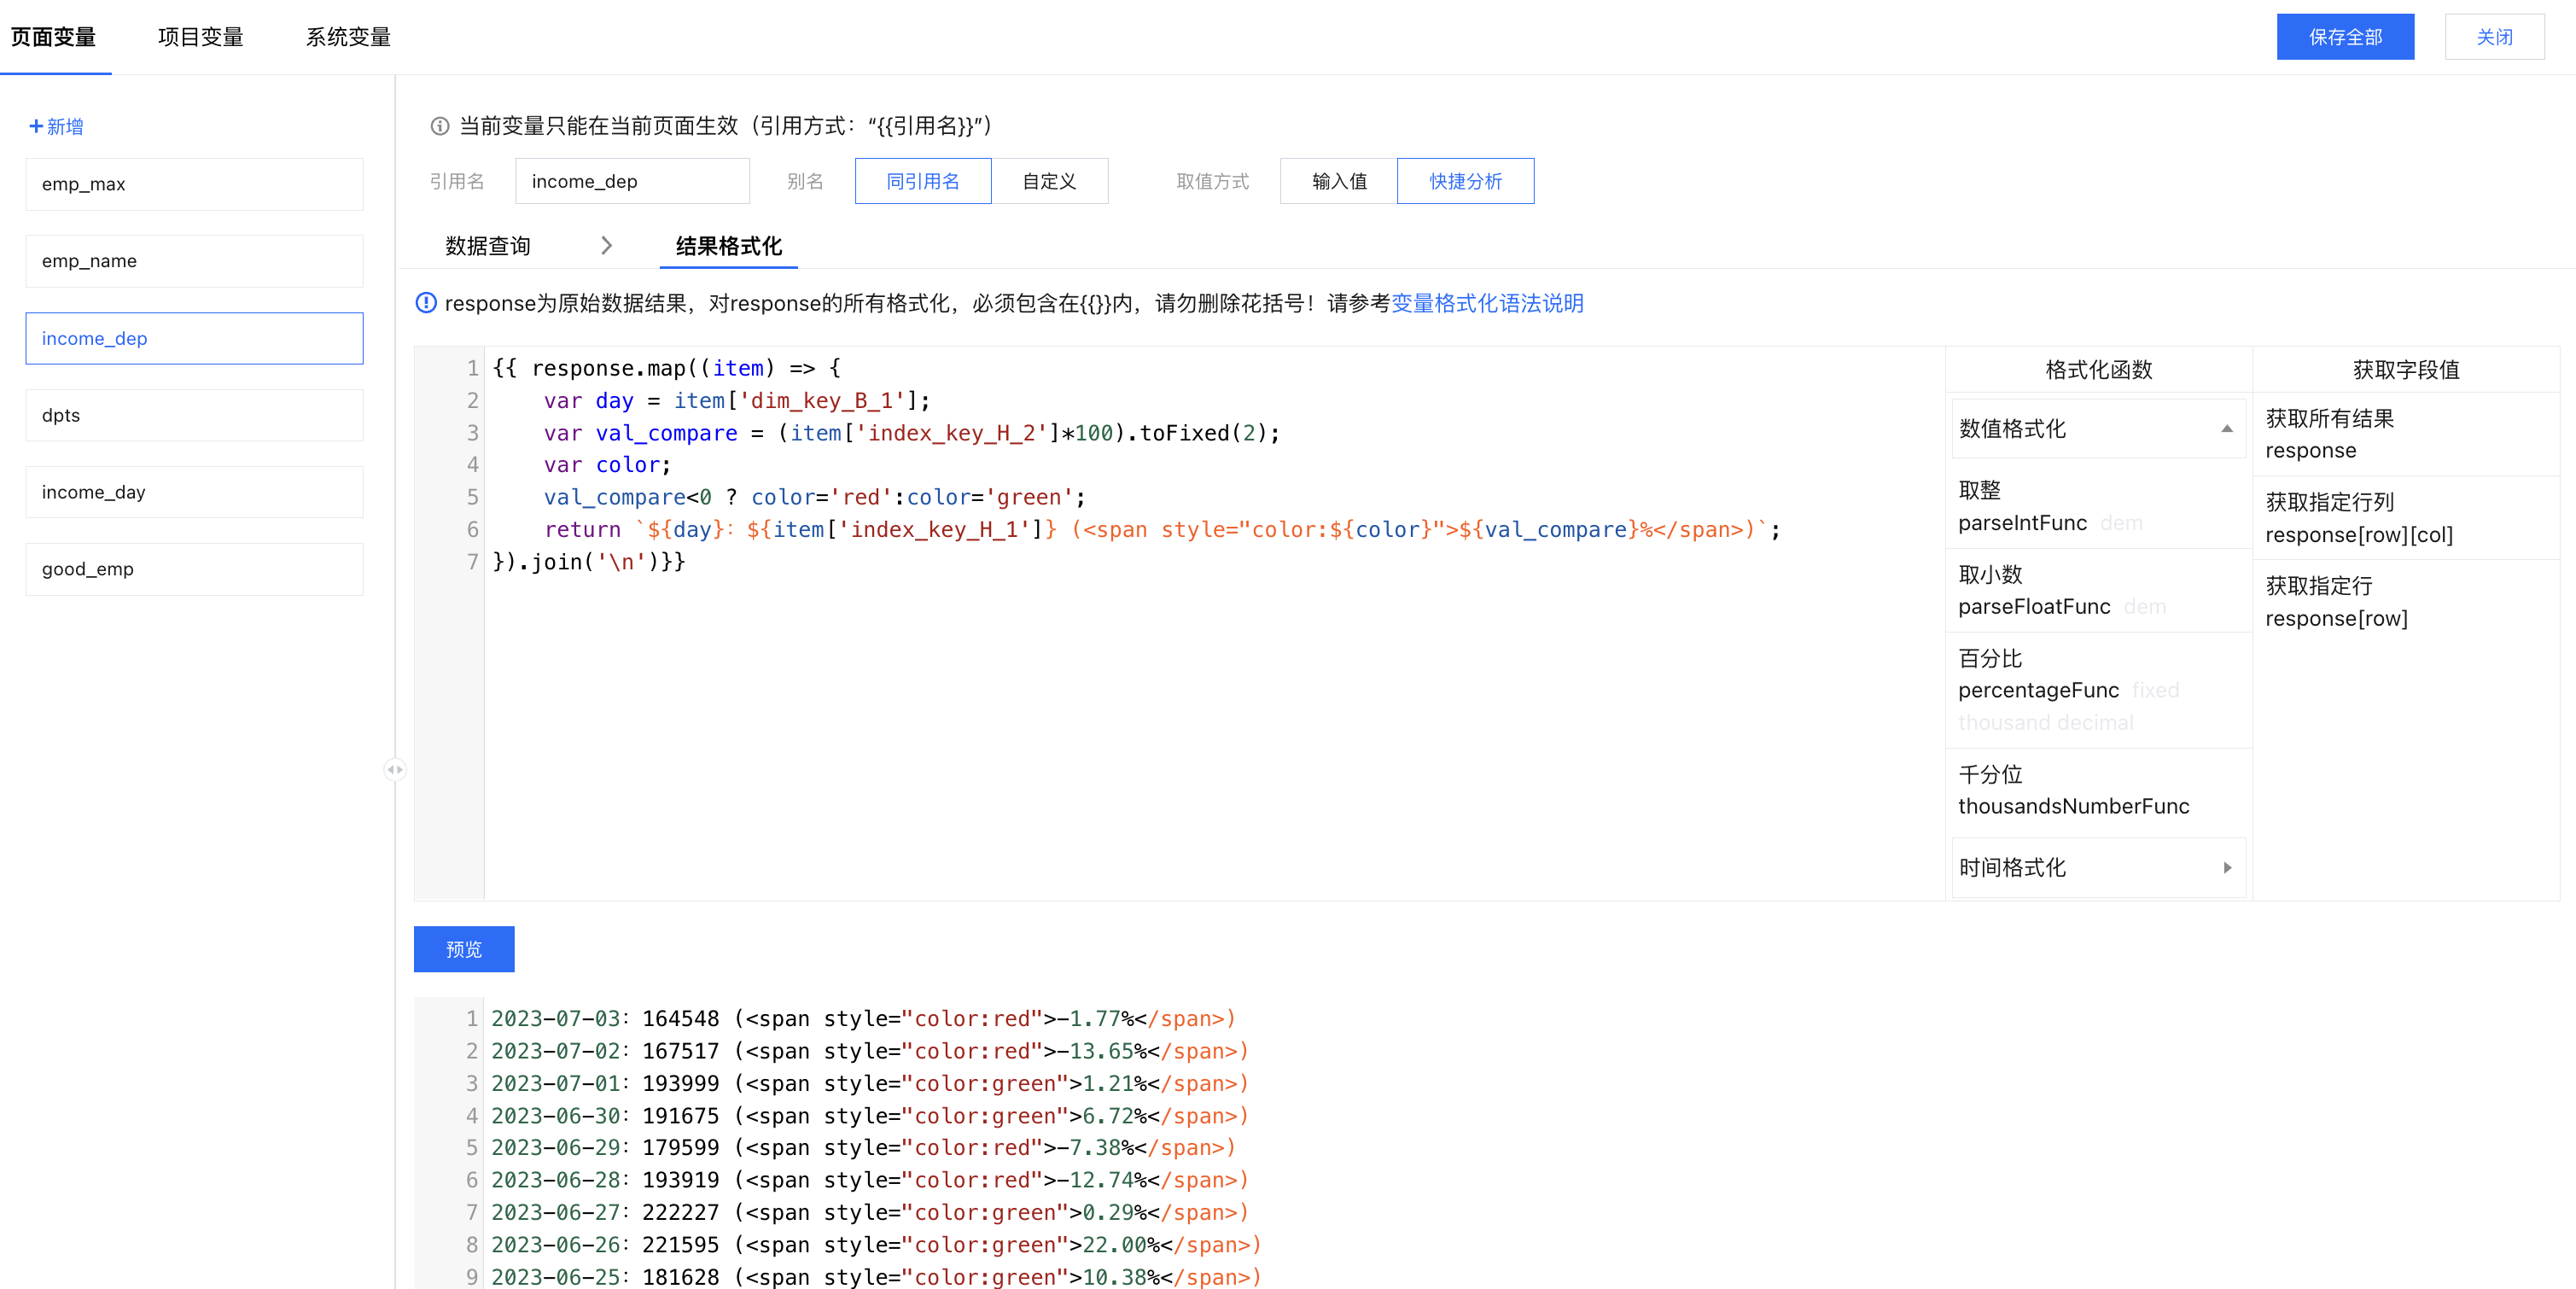The height and width of the screenshot is (1289, 2576).
Task: Click the 预览 button
Action: [464, 948]
